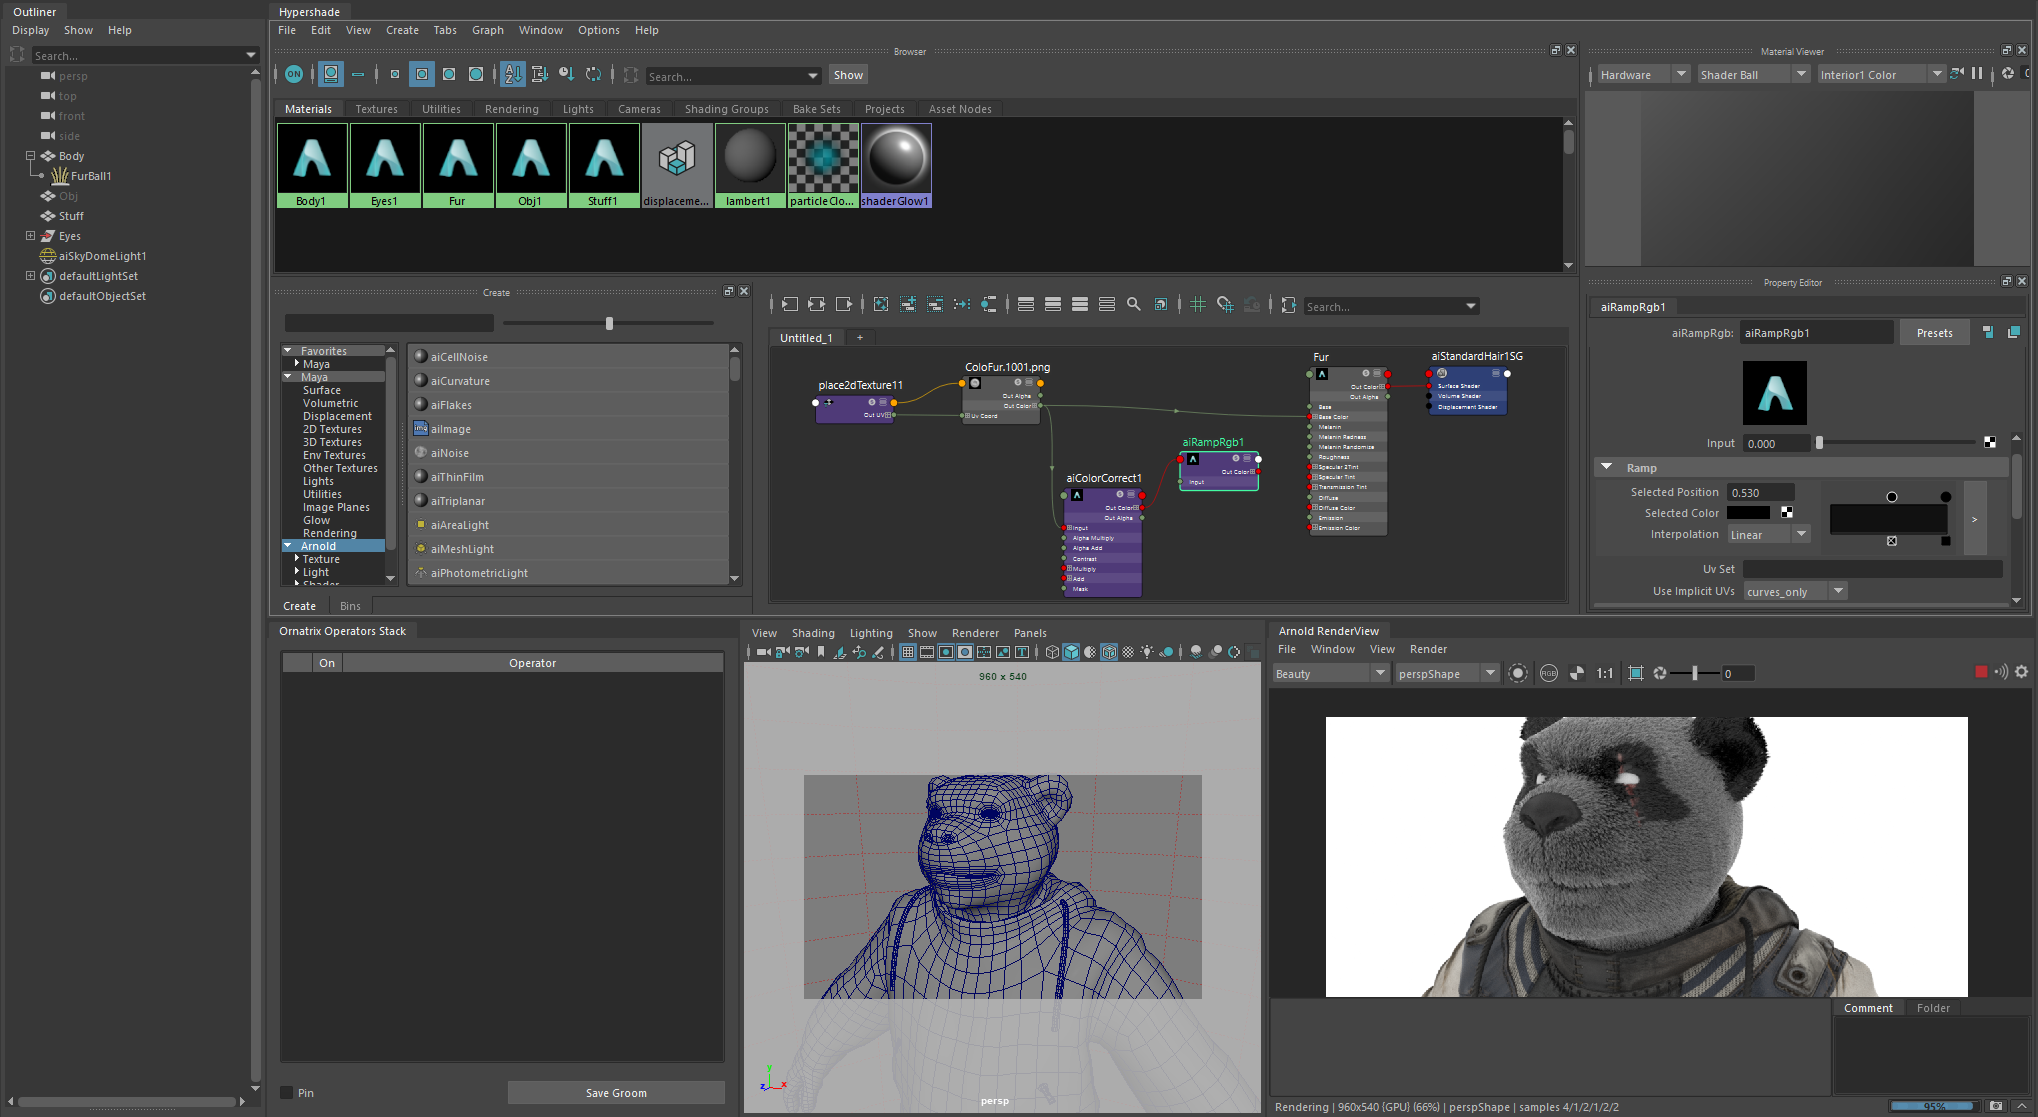Open the Beauty AOV dropdown
Screen dimensions: 2038x1117
[1330, 674]
